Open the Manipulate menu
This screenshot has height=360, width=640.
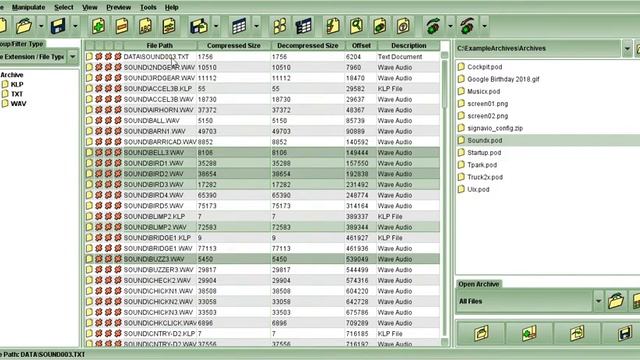point(28,7)
